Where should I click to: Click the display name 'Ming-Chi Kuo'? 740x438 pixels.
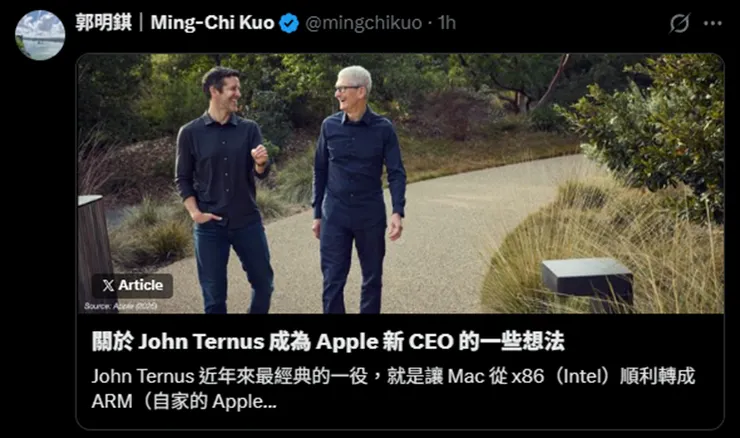[x=212, y=23]
